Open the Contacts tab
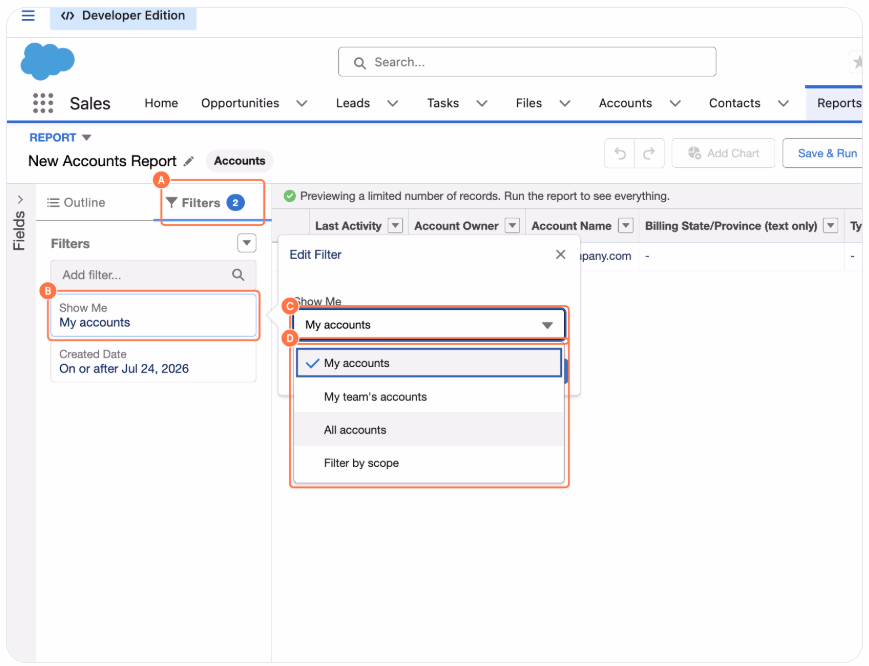The height and width of the screenshot is (666, 869). coord(734,103)
